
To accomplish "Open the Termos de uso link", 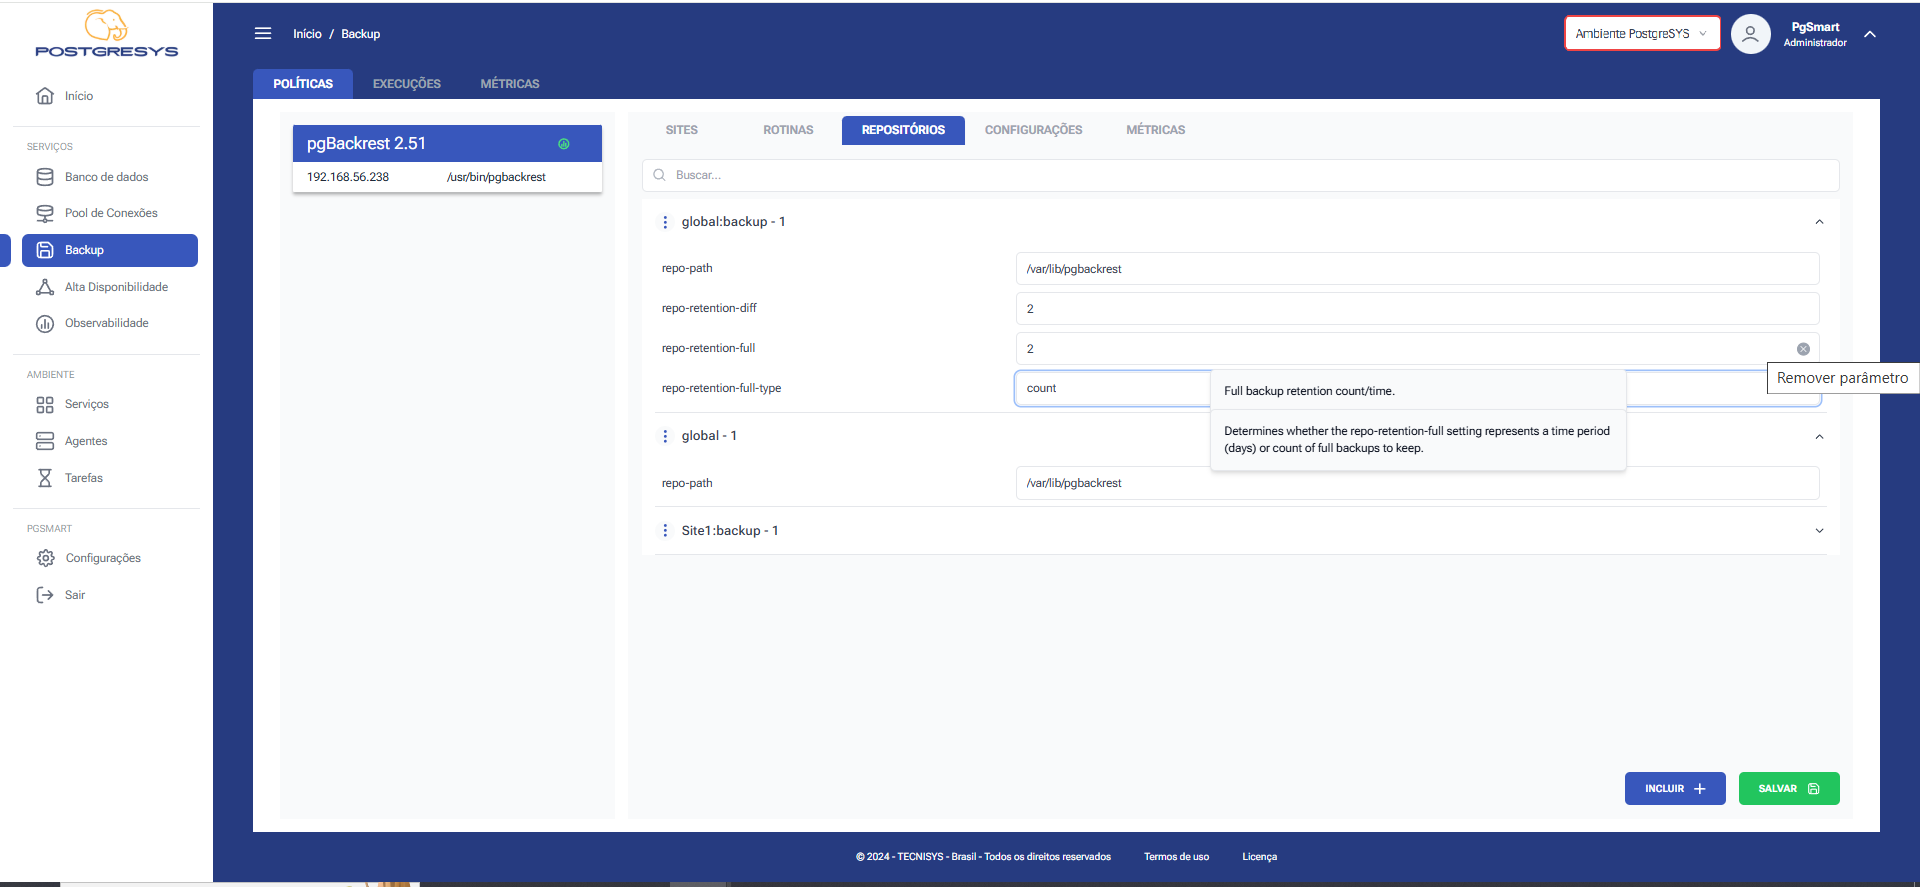I will click(1176, 857).
